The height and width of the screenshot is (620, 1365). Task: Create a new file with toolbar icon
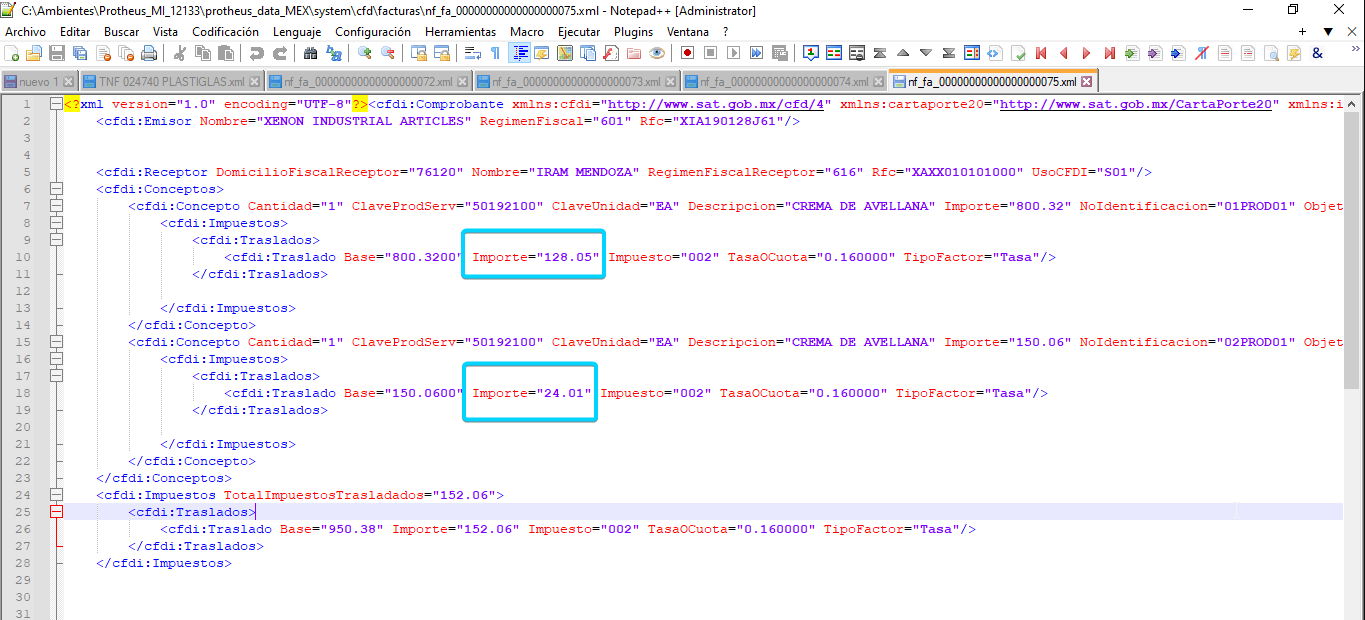tap(11, 53)
